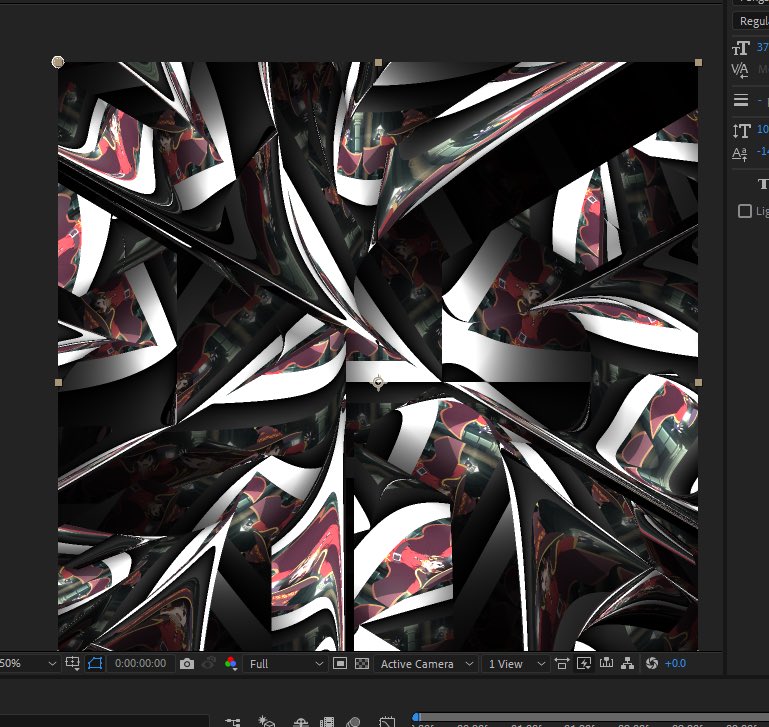Click the baseline shift value -14
Image resolution: width=769 pixels, height=727 pixels.
click(763, 152)
